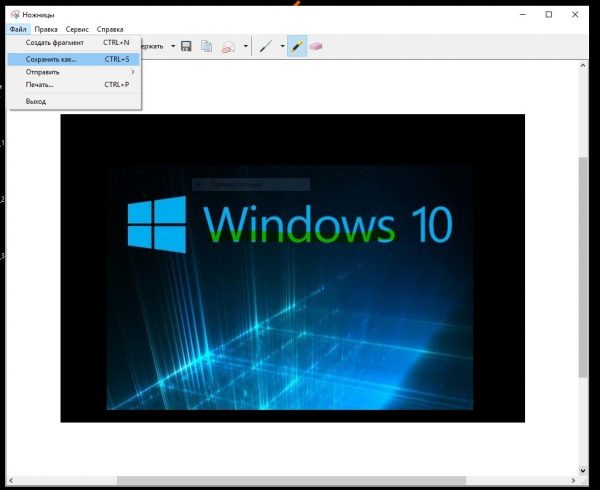This screenshot has width=600, height=490.
Task: Click the Send Snip envelope icon
Action: [228, 47]
